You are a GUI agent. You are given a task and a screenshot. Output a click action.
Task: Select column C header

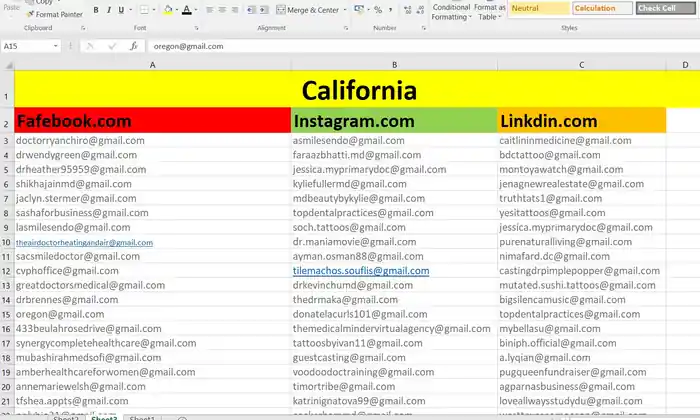tap(582, 65)
